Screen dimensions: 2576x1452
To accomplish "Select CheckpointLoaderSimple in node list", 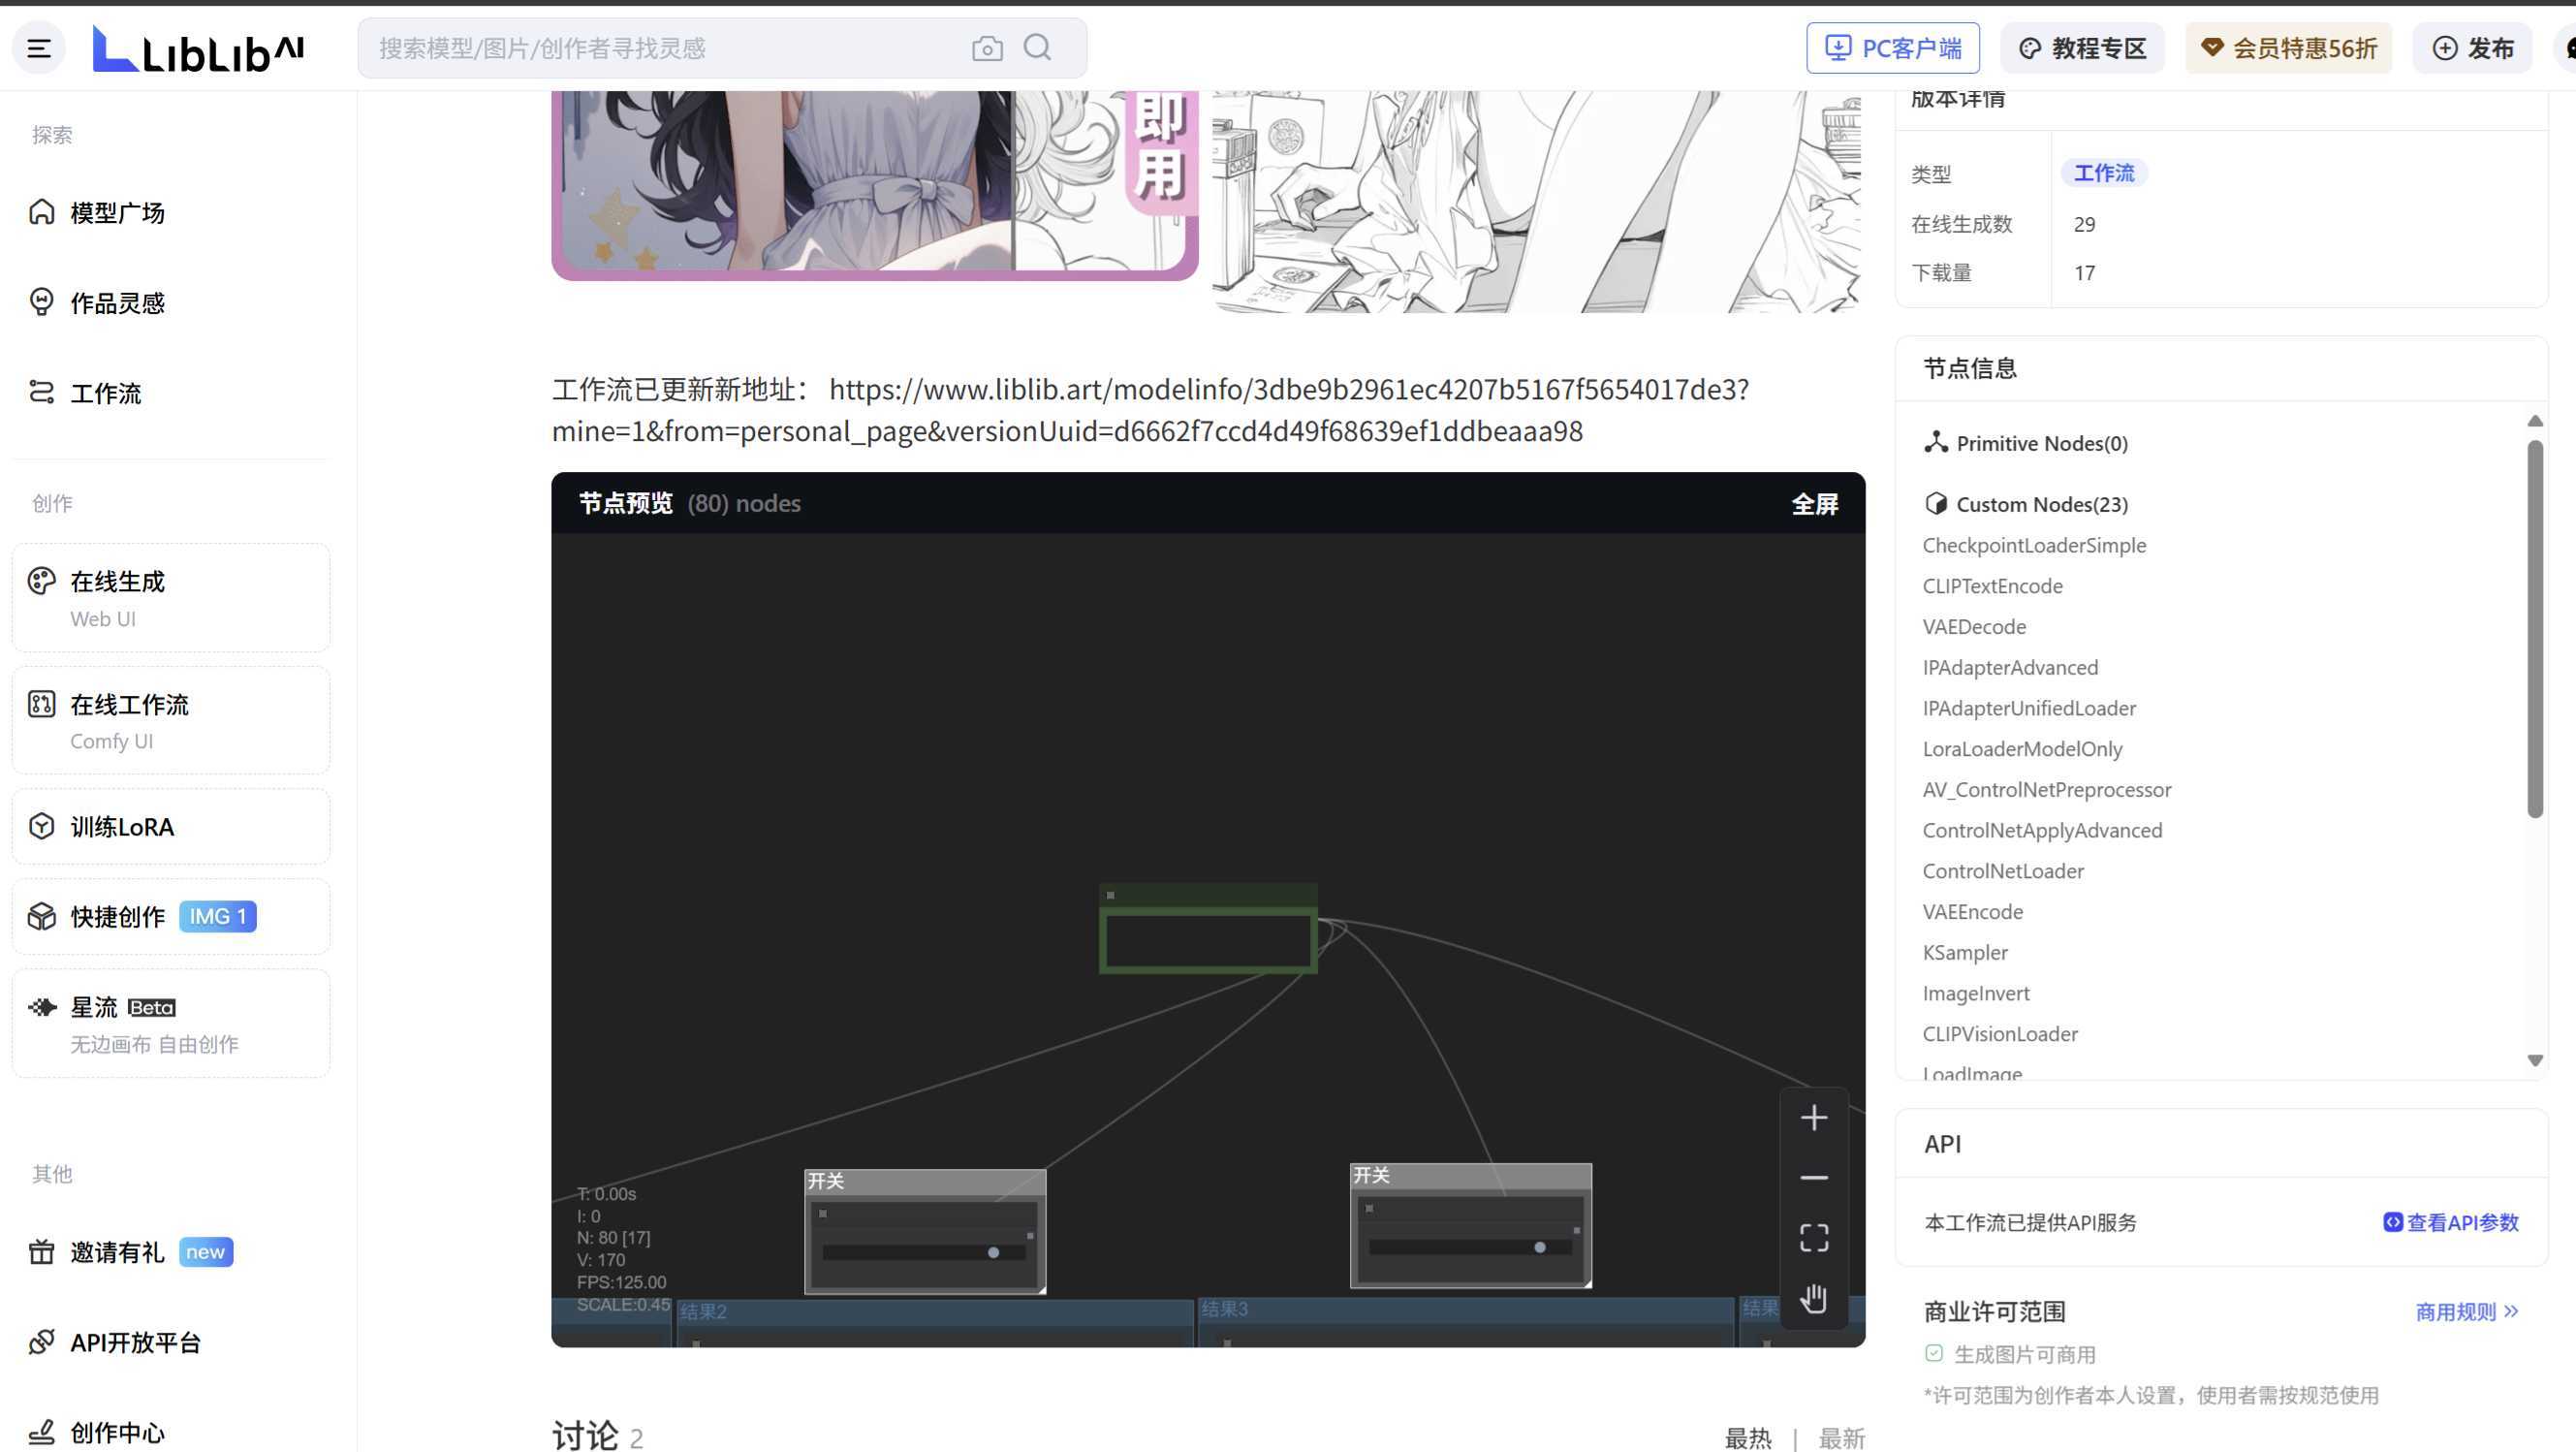I will coord(2034,545).
